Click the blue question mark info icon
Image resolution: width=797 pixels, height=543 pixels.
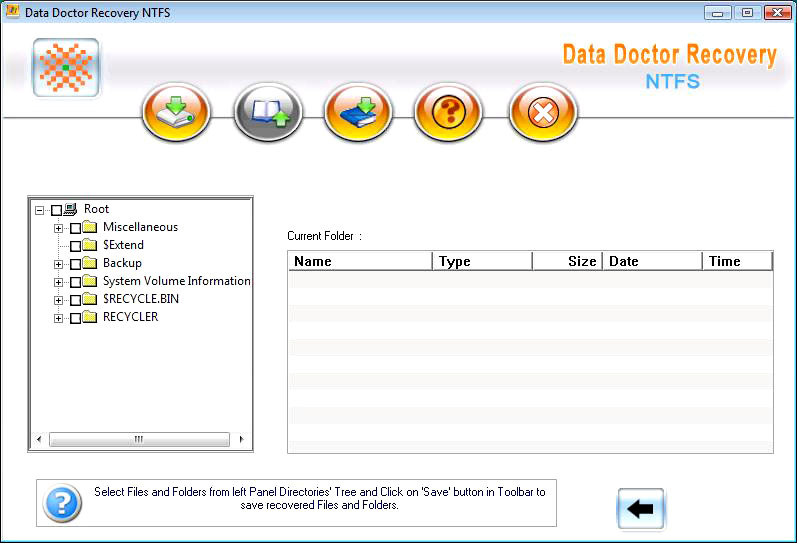tap(62, 503)
